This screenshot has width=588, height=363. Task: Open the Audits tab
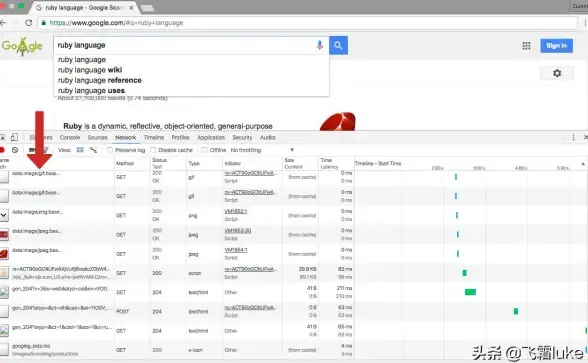268,138
